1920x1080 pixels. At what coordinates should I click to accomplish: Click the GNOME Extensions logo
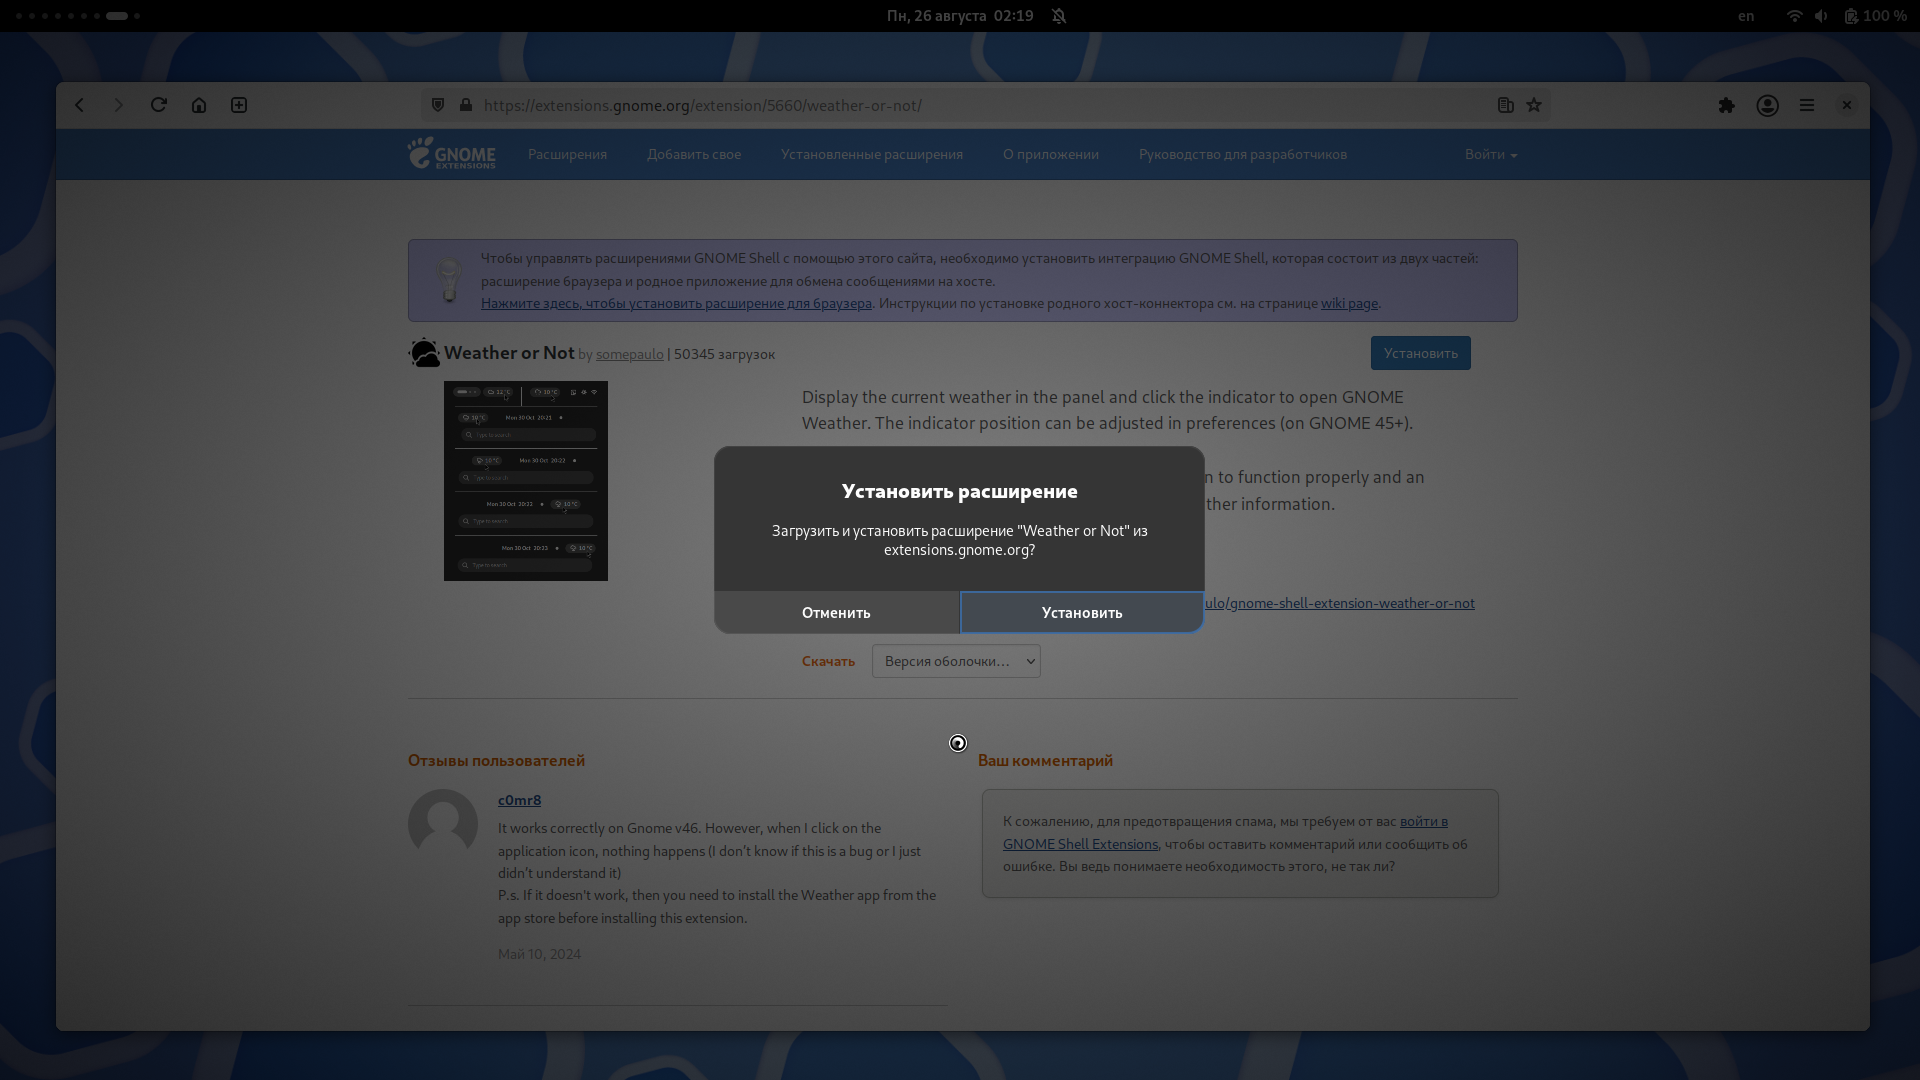451,153
